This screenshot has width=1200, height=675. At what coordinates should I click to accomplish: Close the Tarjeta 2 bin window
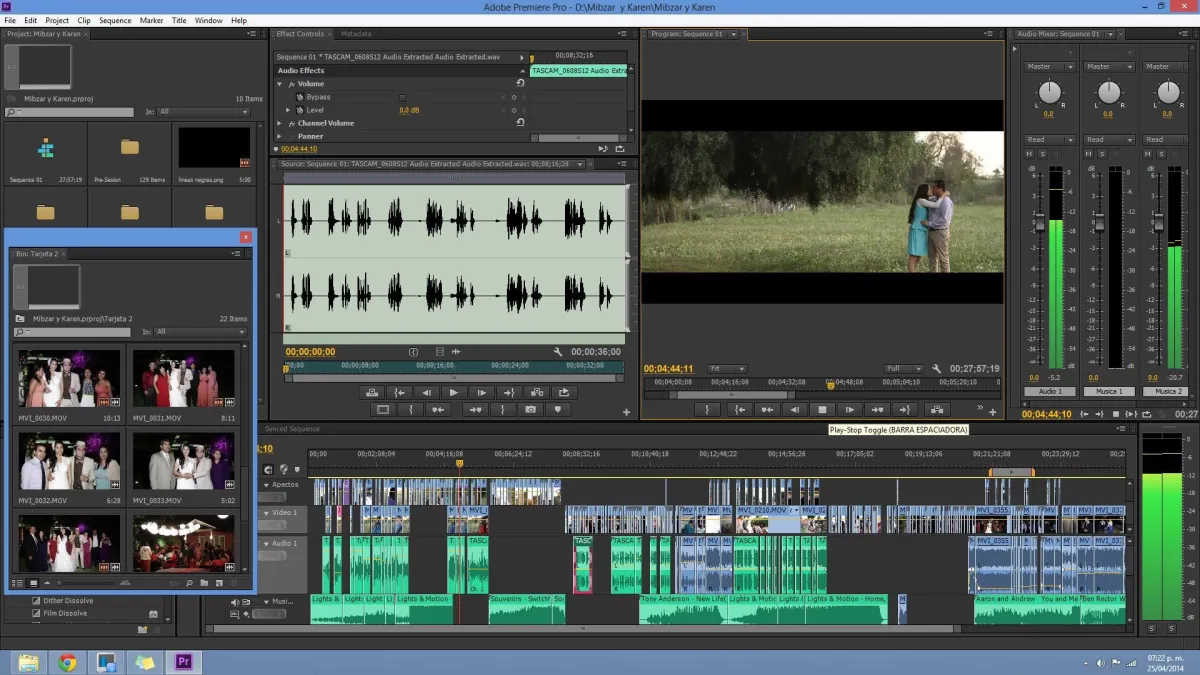coord(246,238)
